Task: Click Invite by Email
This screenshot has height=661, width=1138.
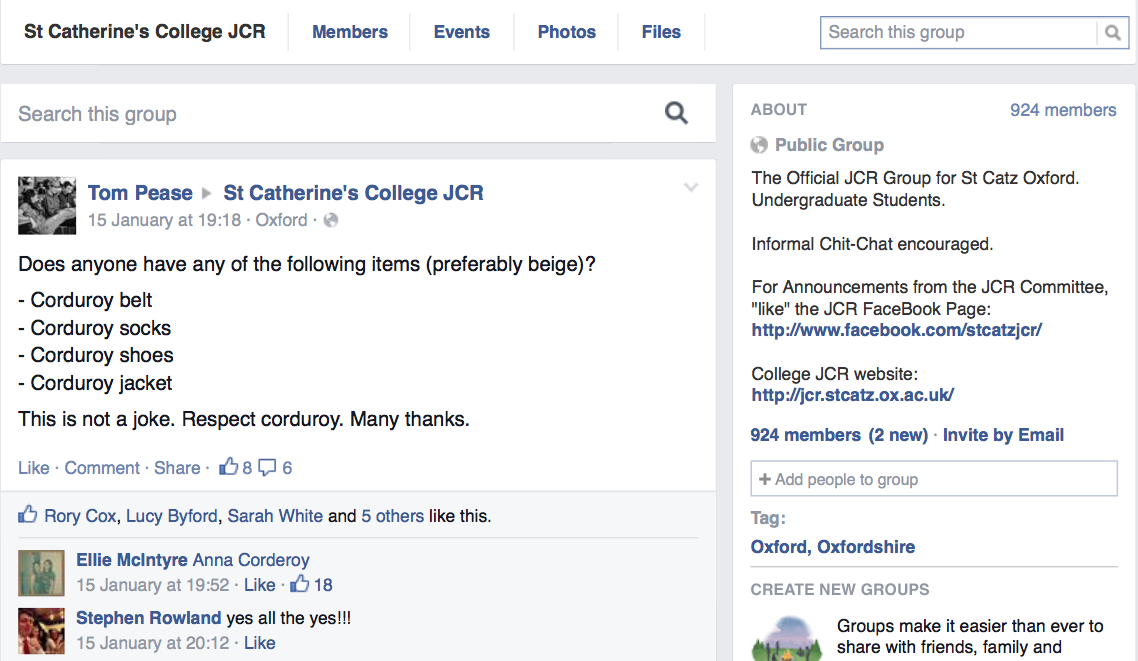Action: (1003, 435)
